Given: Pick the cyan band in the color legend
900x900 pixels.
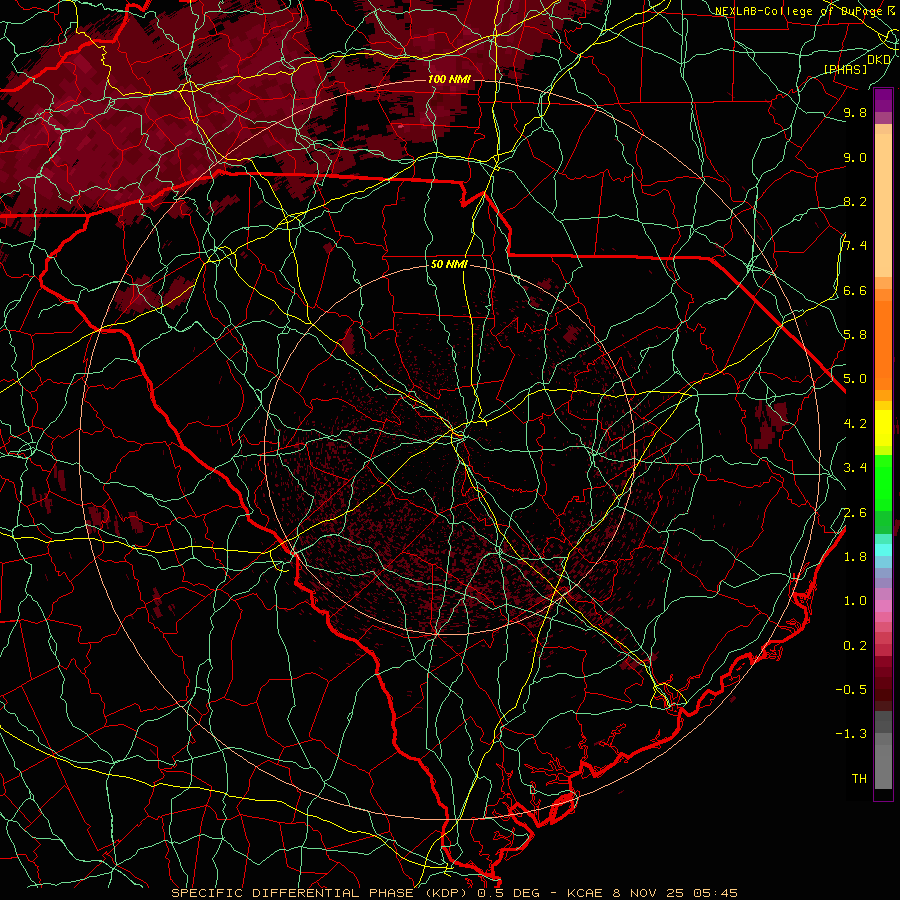Looking at the screenshot, I should click(x=883, y=550).
